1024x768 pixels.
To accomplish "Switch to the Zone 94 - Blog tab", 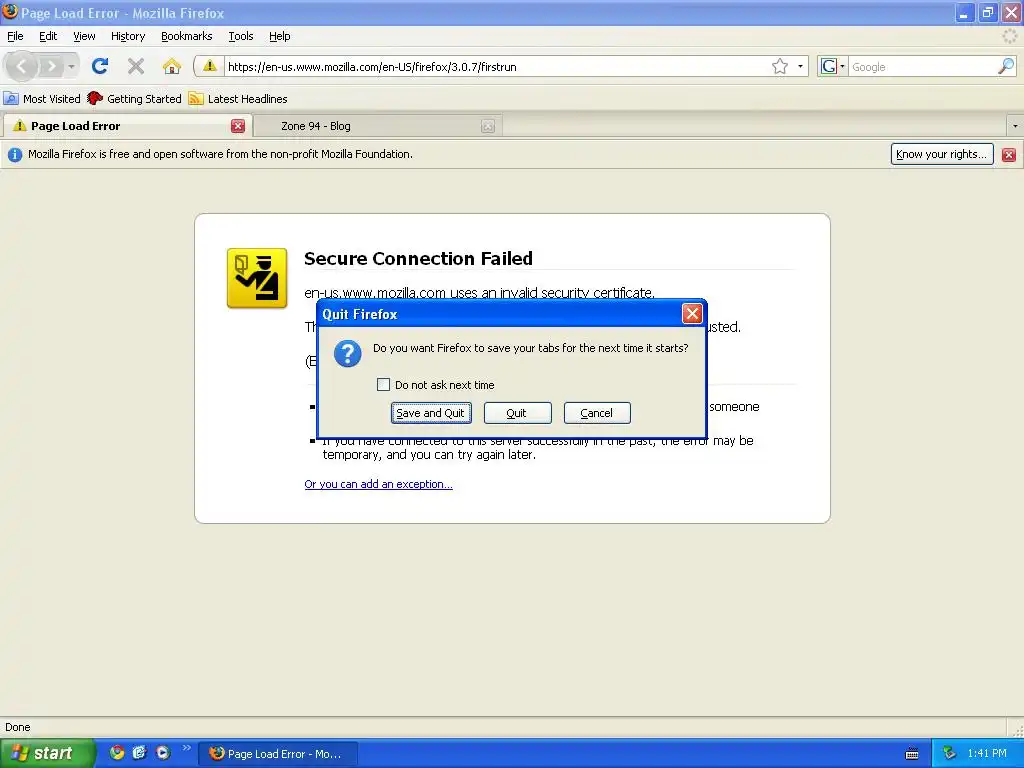I will (x=377, y=126).
